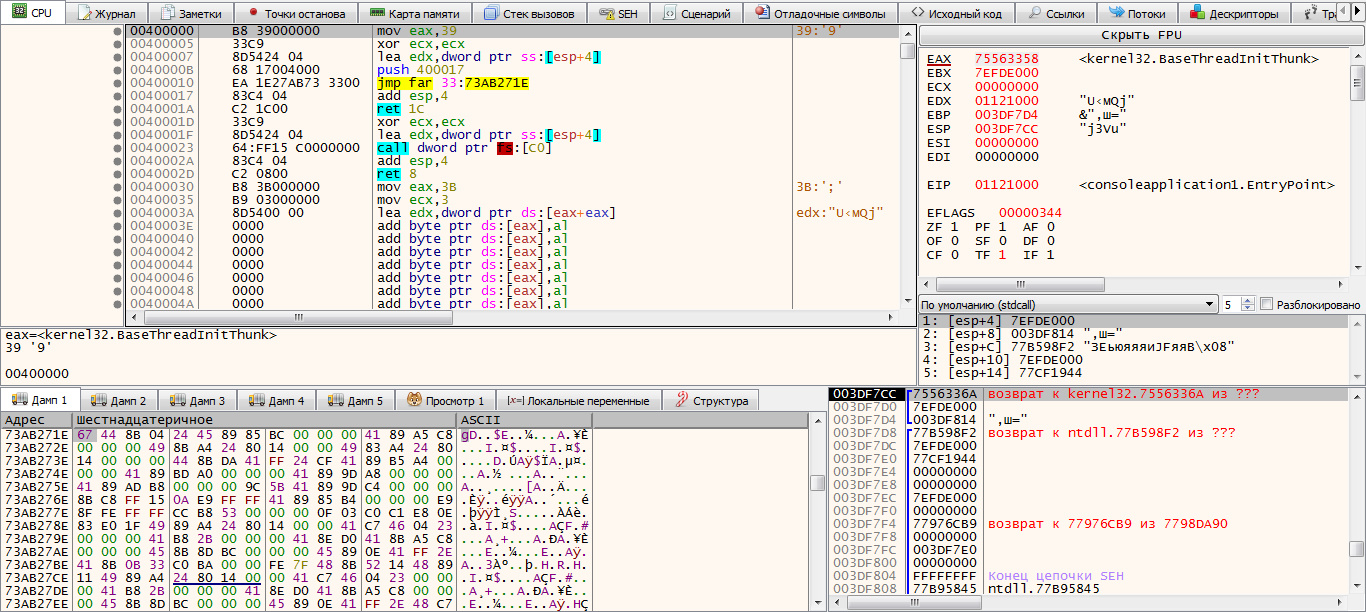Switch to the Дамп 2 tab
The image size is (1366, 612).
119,401
